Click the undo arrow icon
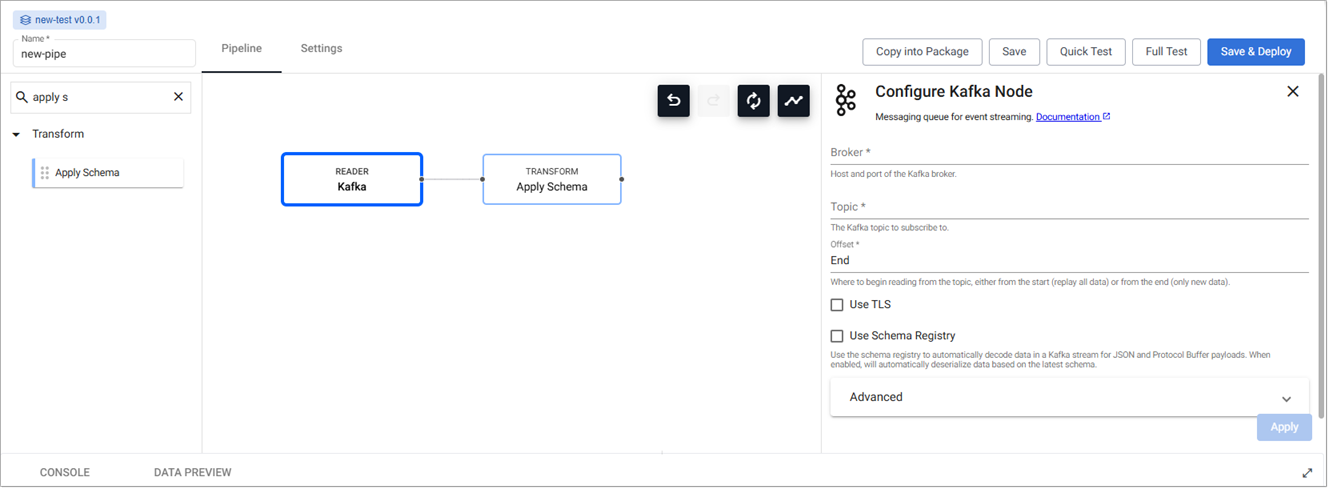The image size is (1329, 489). pyautogui.click(x=673, y=100)
